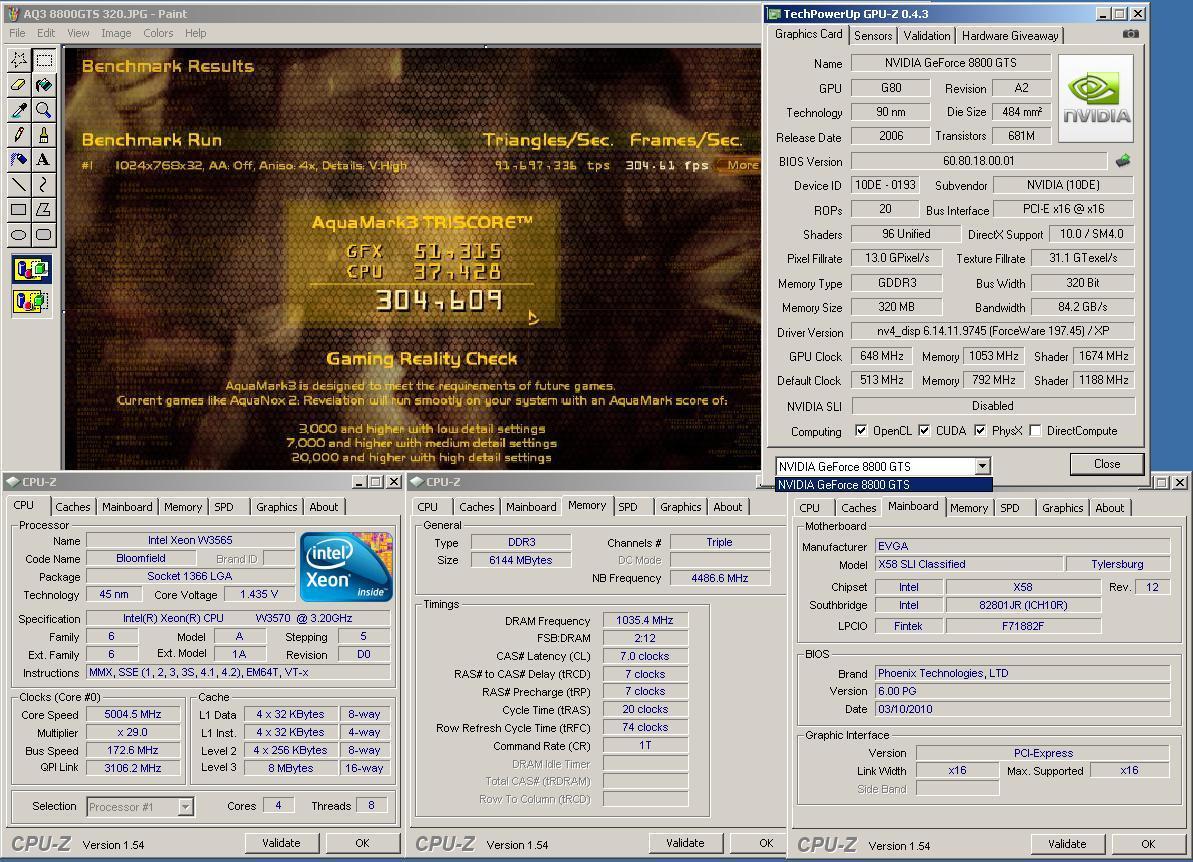The width and height of the screenshot is (1193, 862).
Task: Choose the Fill With Color bucket tool
Action: click(x=44, y=85)
